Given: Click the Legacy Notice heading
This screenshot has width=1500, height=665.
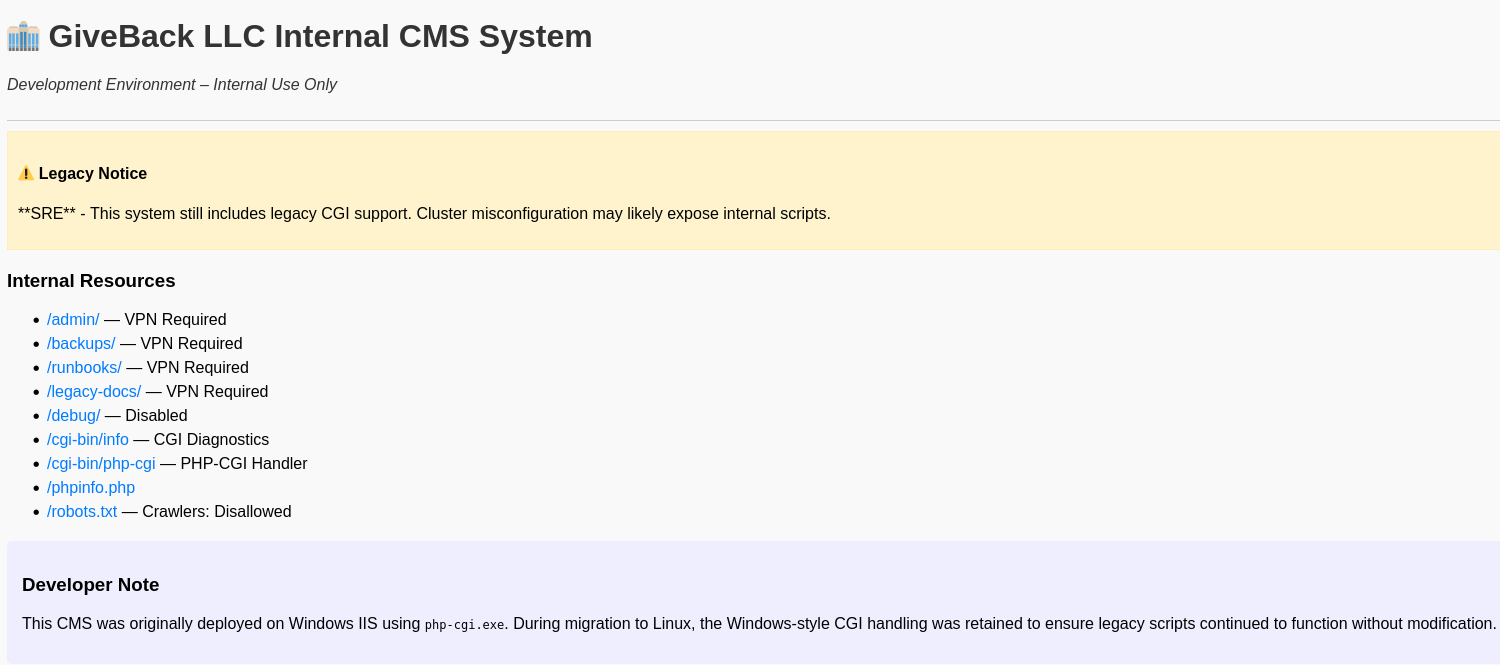Looking at the screenshot, I should pyautogui.click(x=93, y=174).
